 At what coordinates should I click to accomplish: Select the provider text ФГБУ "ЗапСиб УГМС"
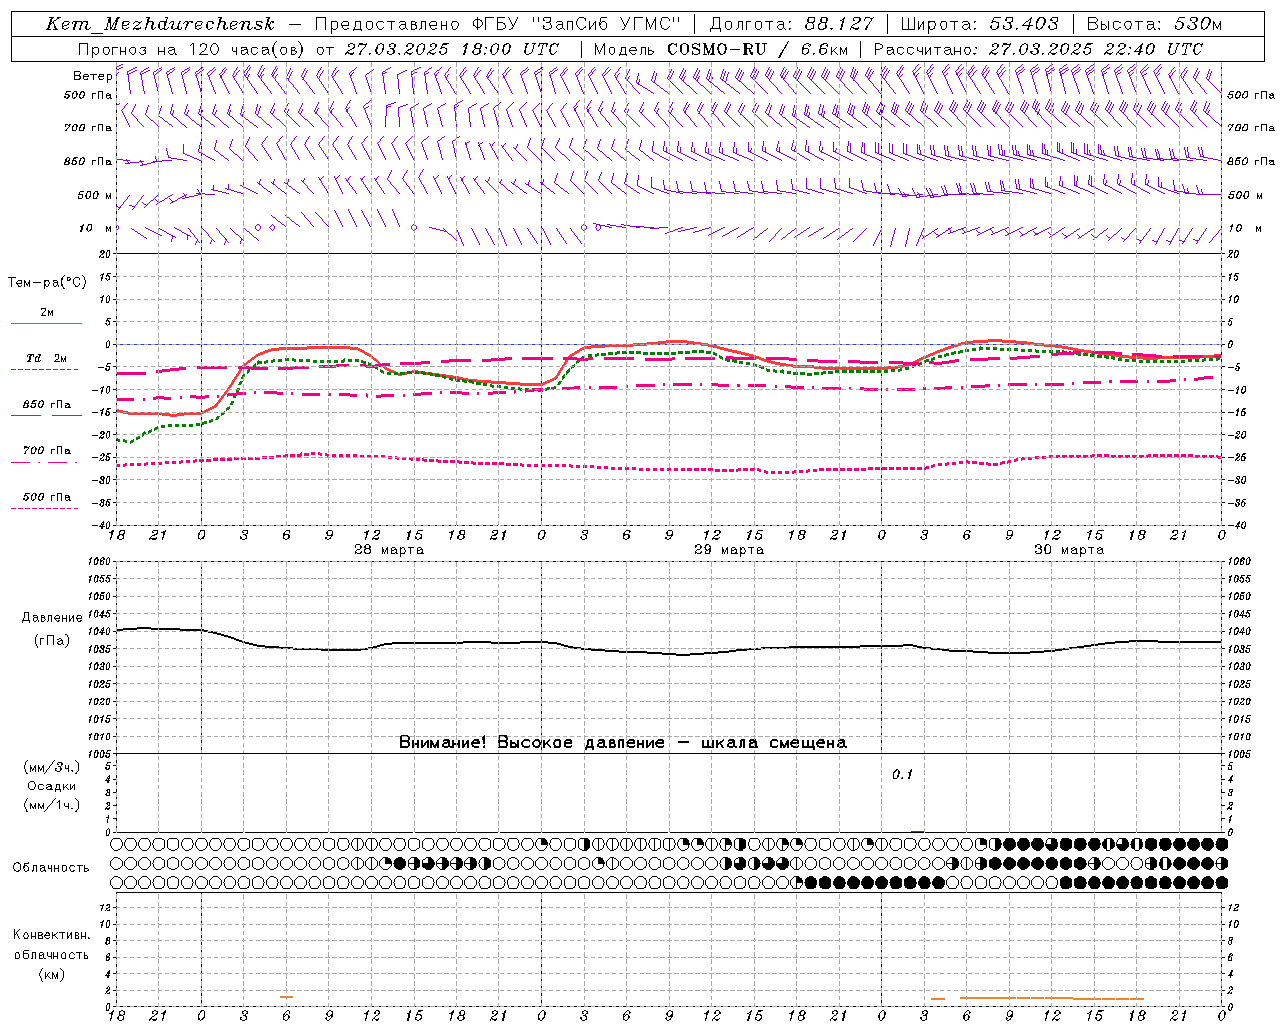574,24
